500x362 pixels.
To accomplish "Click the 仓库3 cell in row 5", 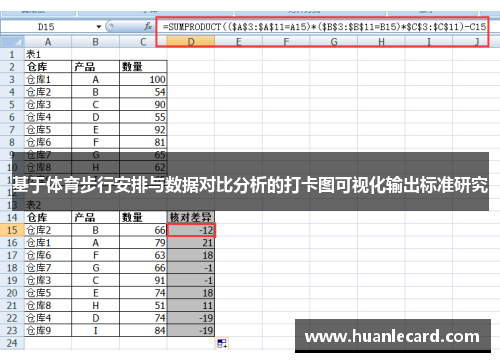I will [x=48, y=104].
